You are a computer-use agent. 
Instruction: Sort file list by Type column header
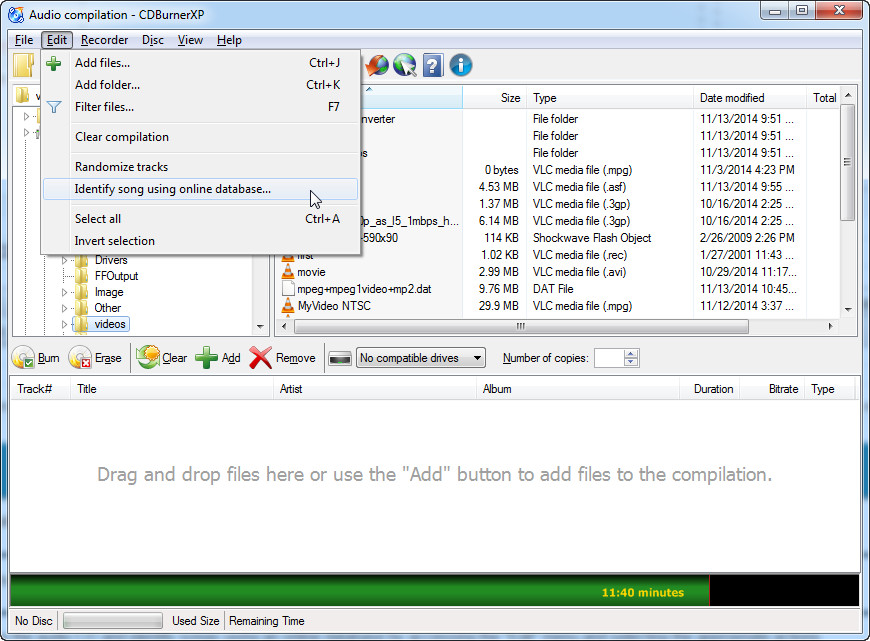[610, 98]
